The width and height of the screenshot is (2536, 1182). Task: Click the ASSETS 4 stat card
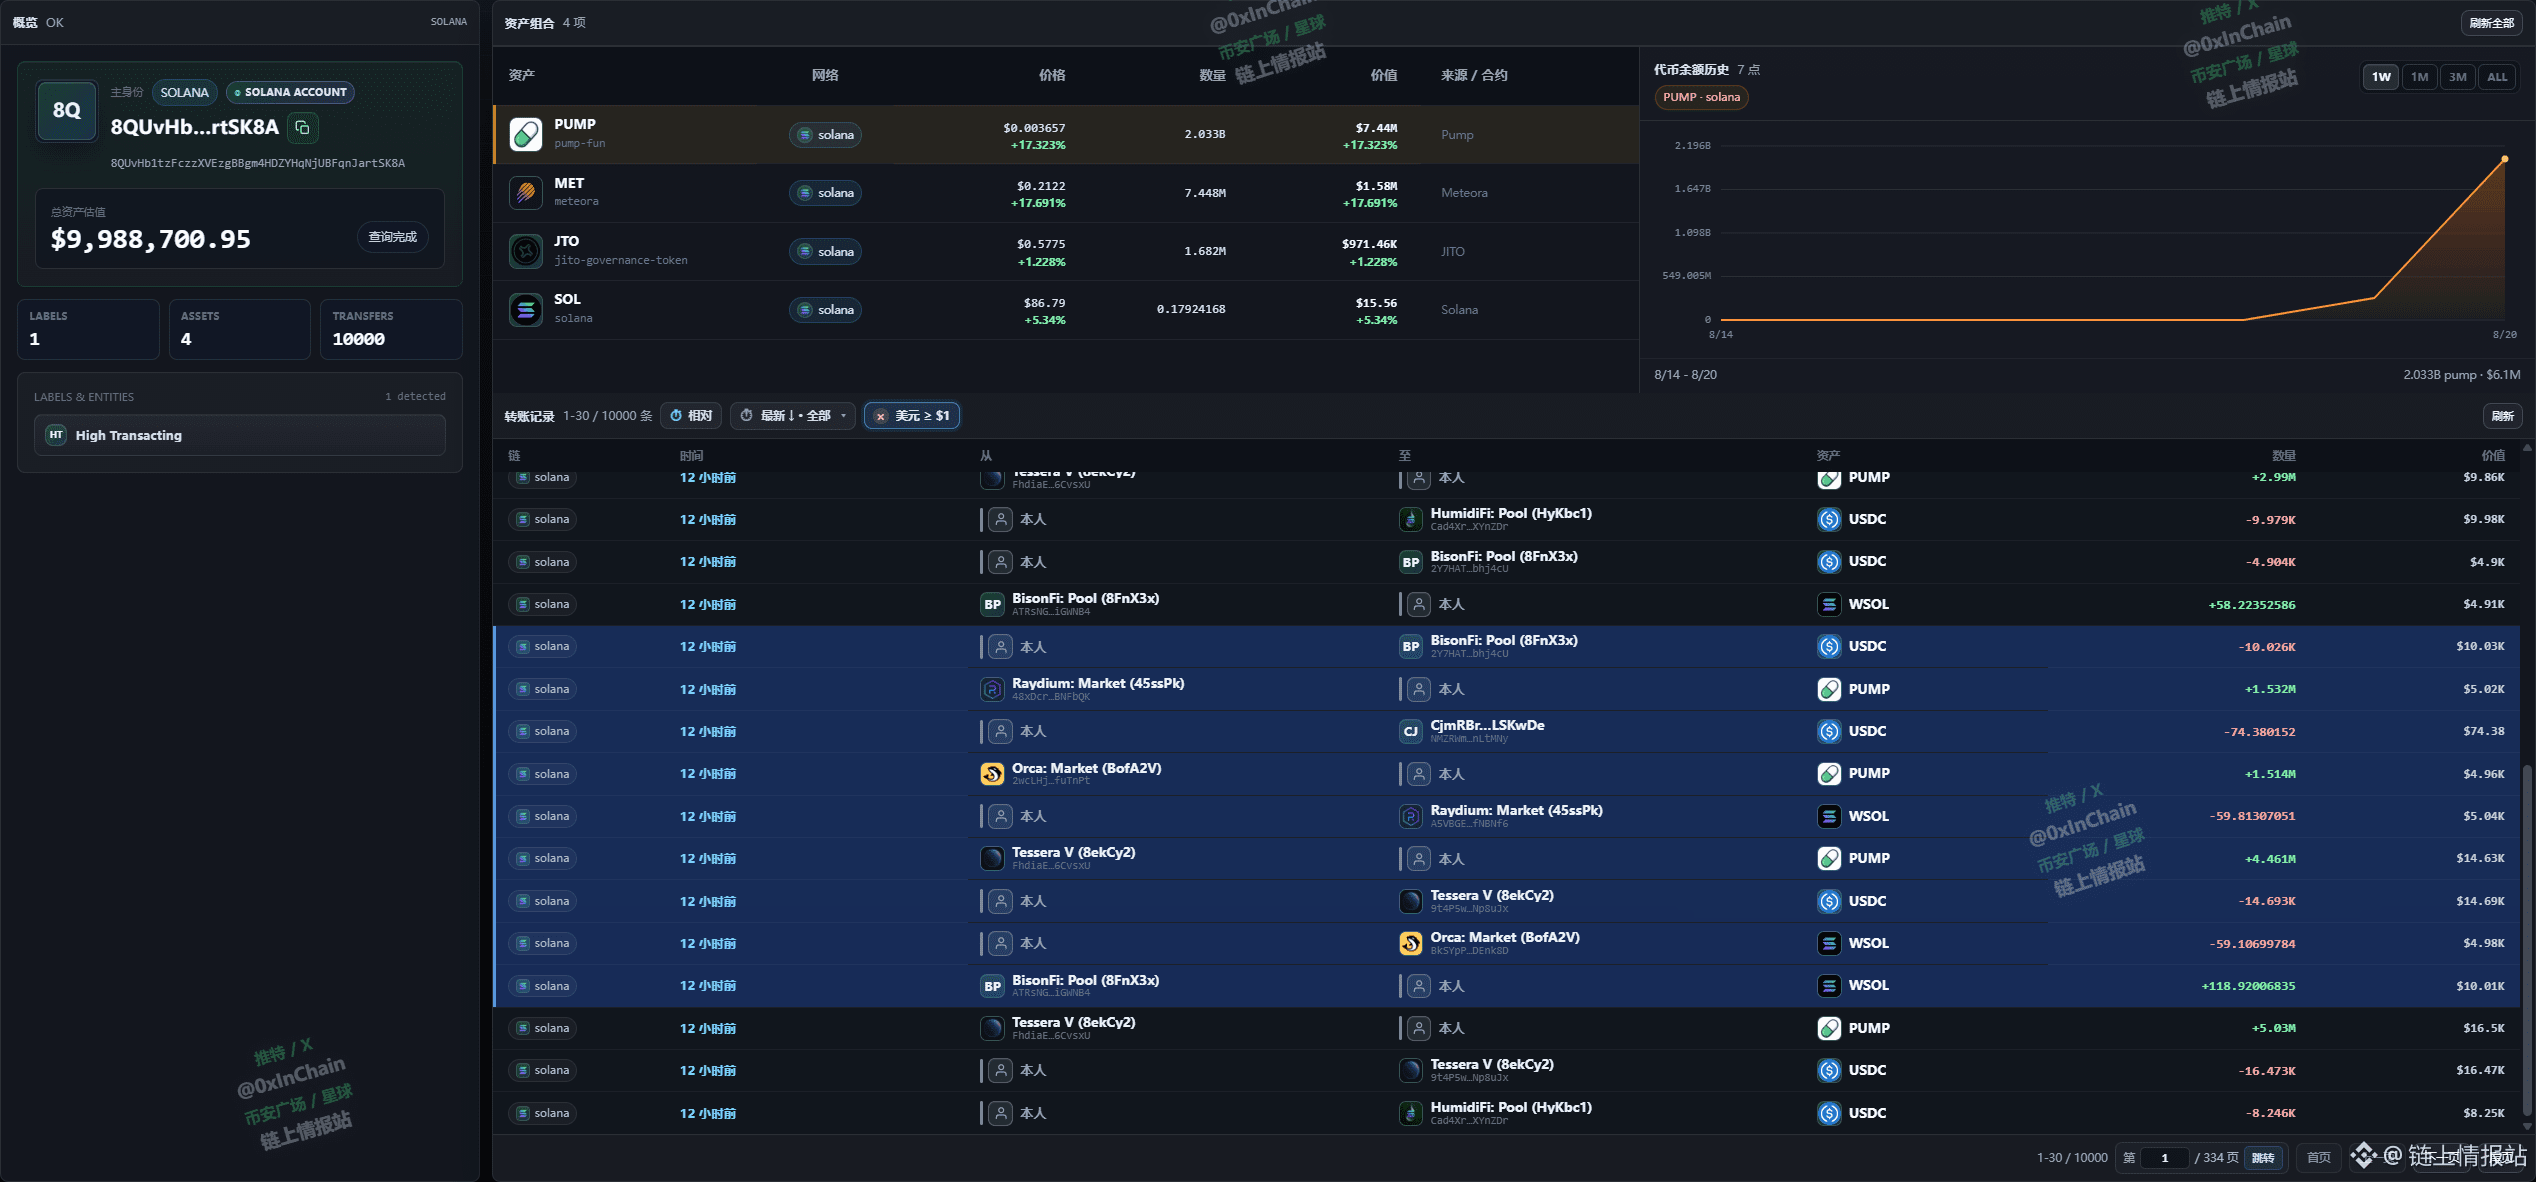(240, 329)
